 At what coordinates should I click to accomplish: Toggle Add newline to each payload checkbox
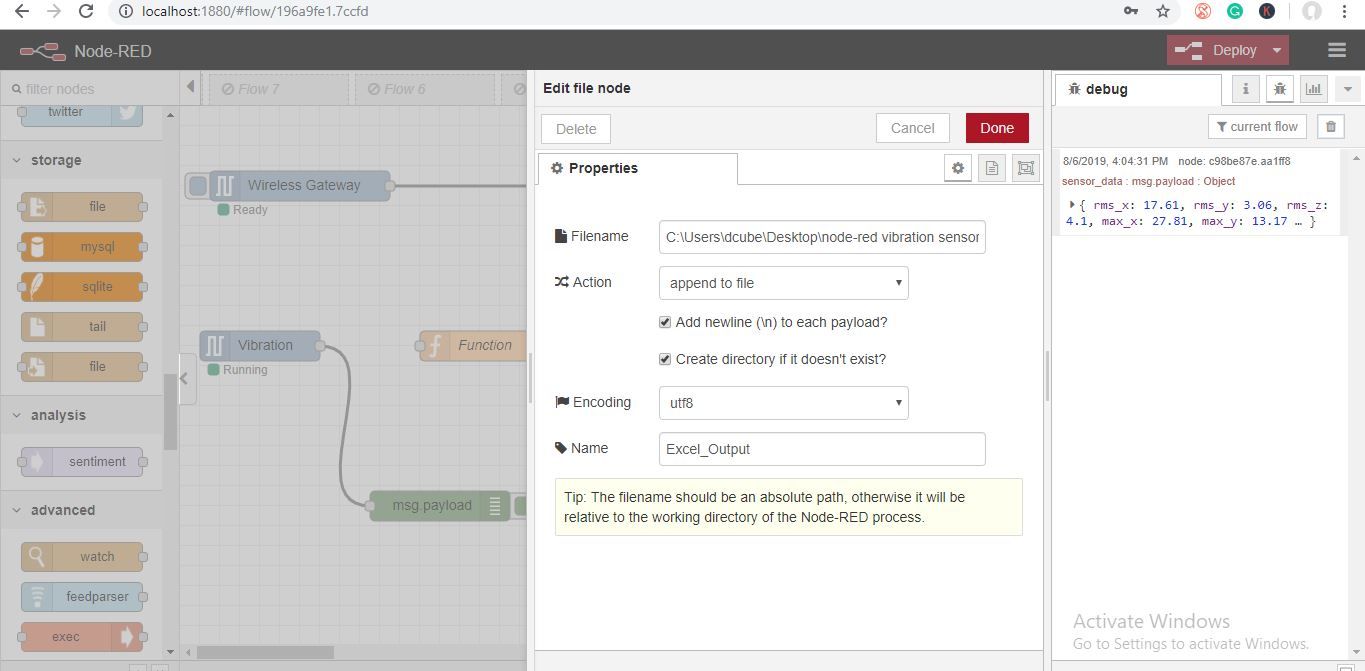(665, 322)
